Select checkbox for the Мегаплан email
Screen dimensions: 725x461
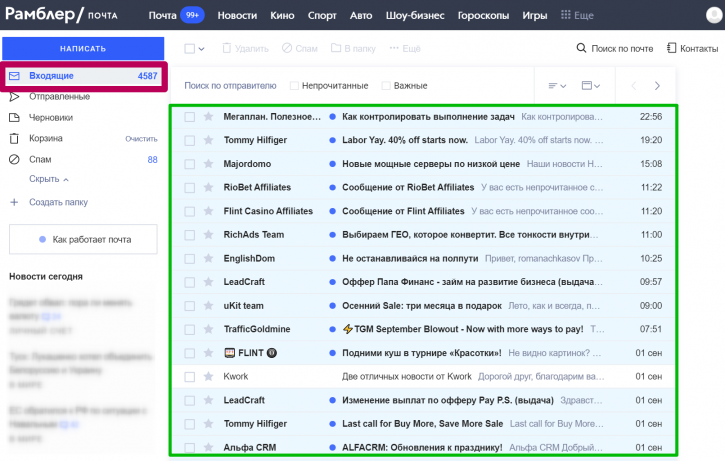(x=190, y=117)
